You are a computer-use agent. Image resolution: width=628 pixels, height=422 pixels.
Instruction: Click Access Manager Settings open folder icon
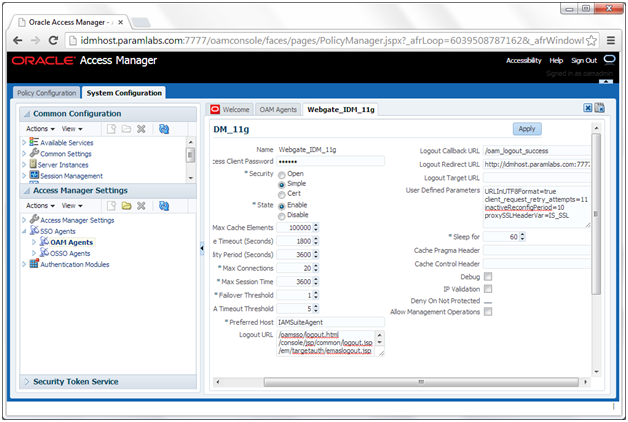point(127,206)
